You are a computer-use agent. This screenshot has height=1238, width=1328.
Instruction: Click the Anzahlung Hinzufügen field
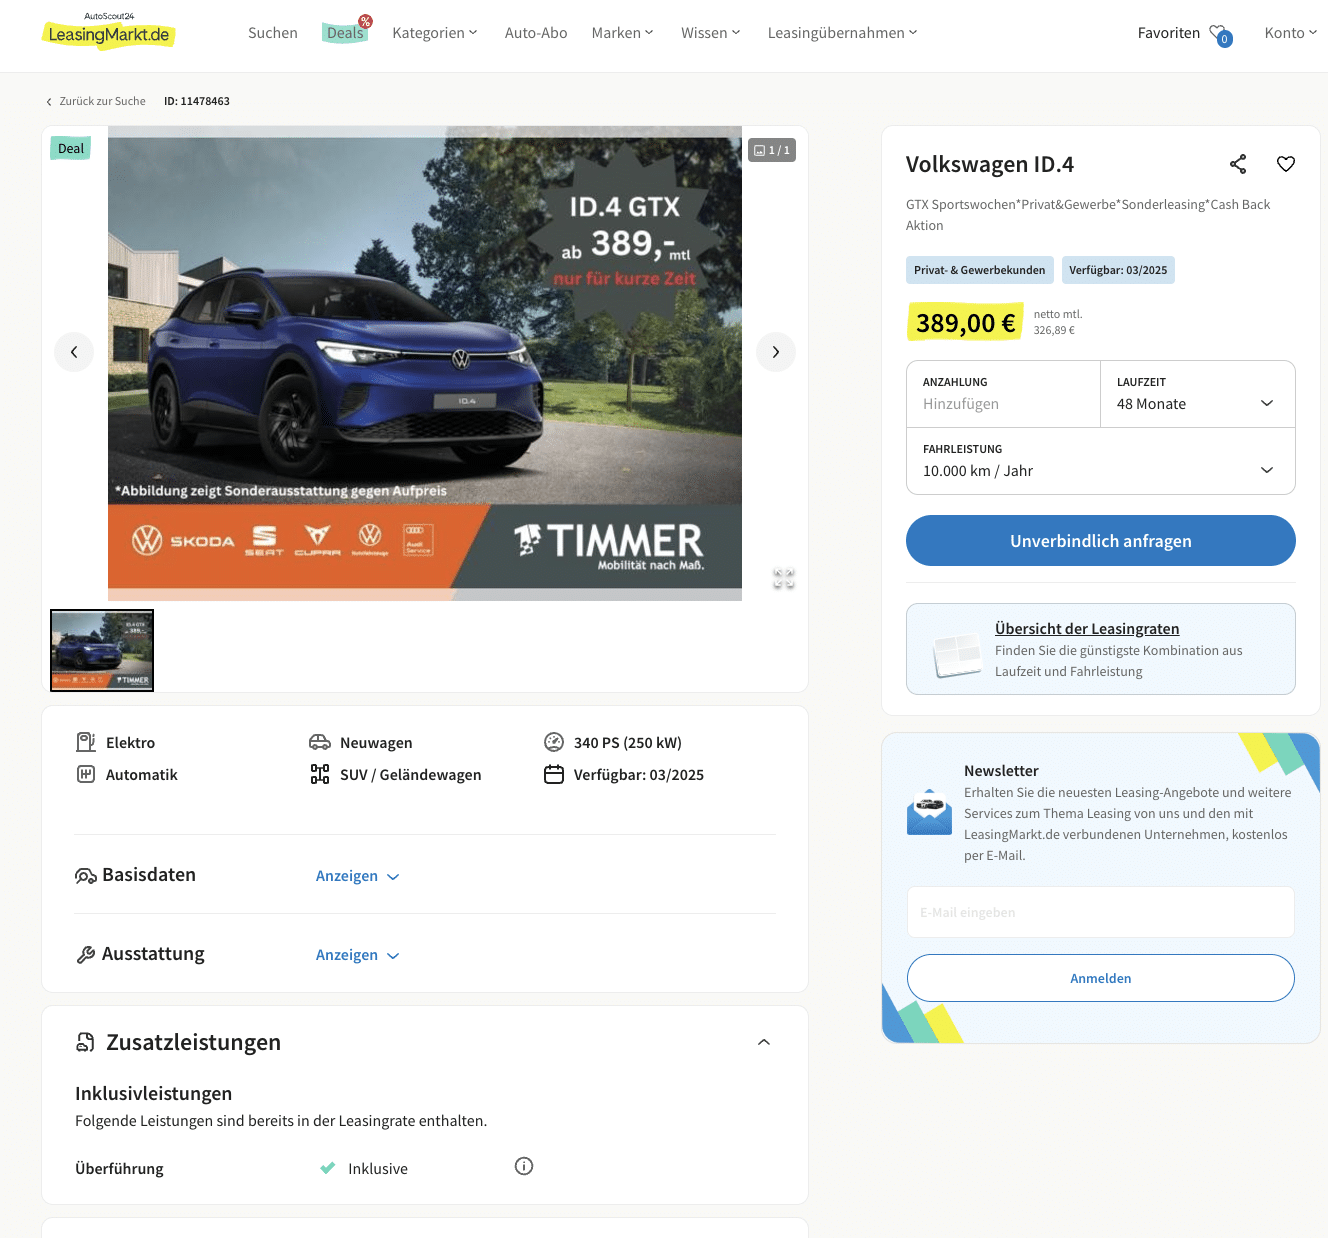[1004, 394]
